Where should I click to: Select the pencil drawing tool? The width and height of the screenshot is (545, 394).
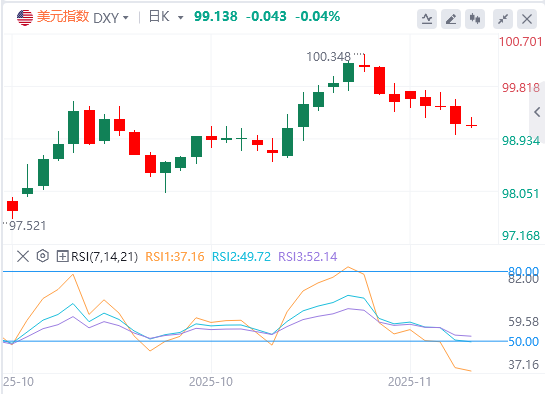(x=451, y=19)
